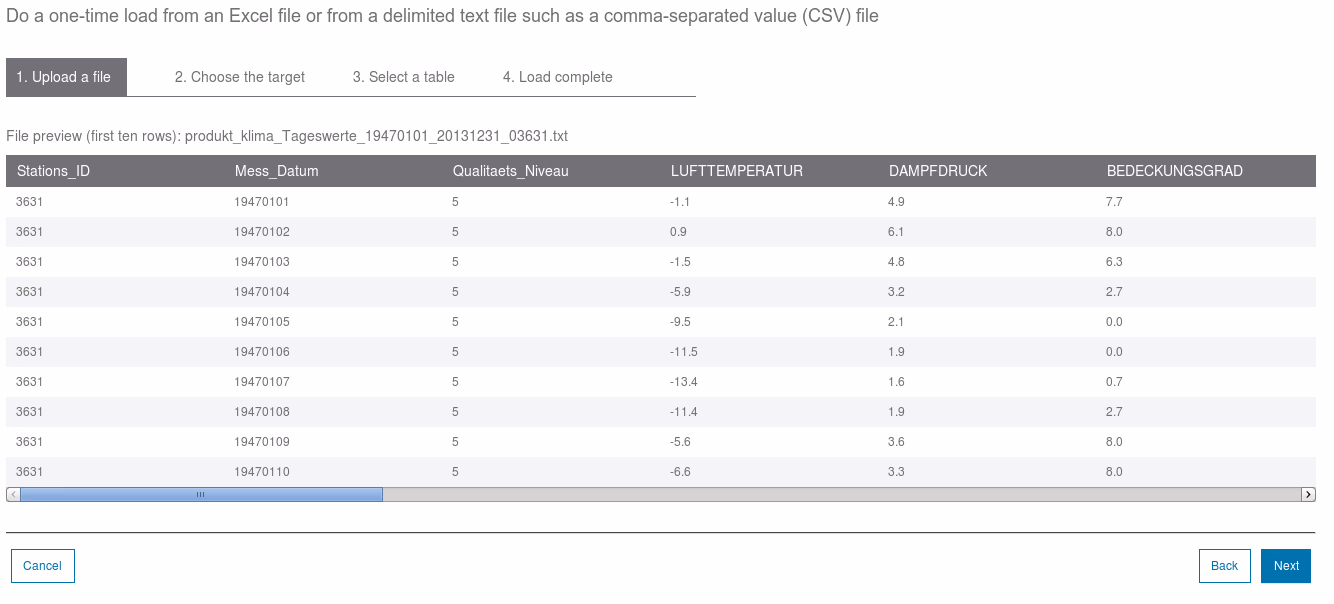Select the Mess_Datum column header
The width and height of the screenshot is (1334, 604).
[x=277, y=171]
